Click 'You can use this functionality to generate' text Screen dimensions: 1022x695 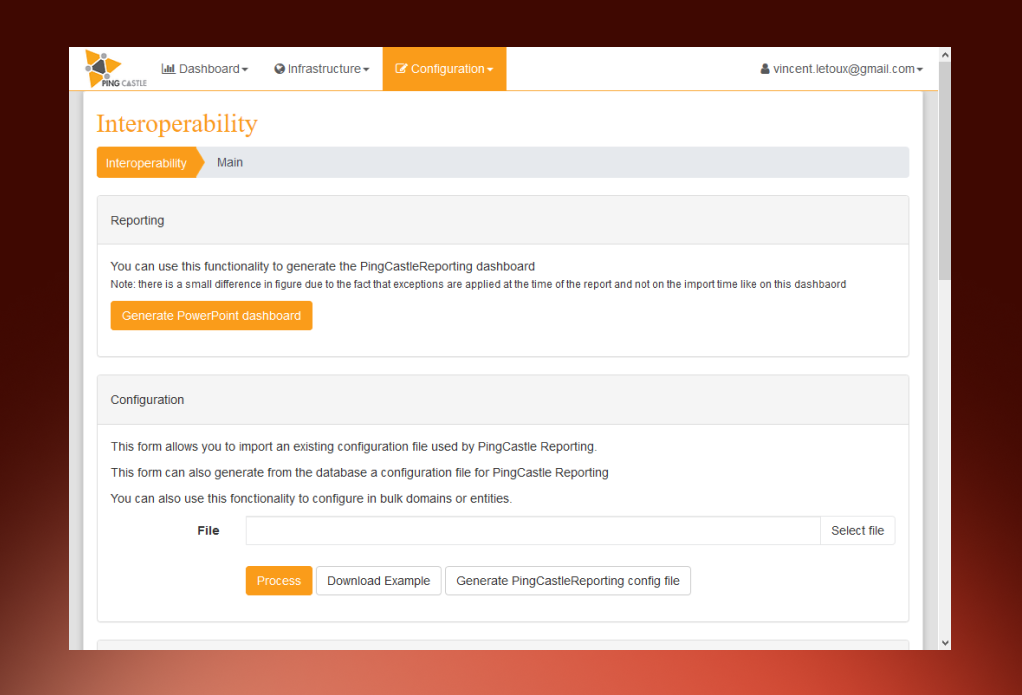323,266
